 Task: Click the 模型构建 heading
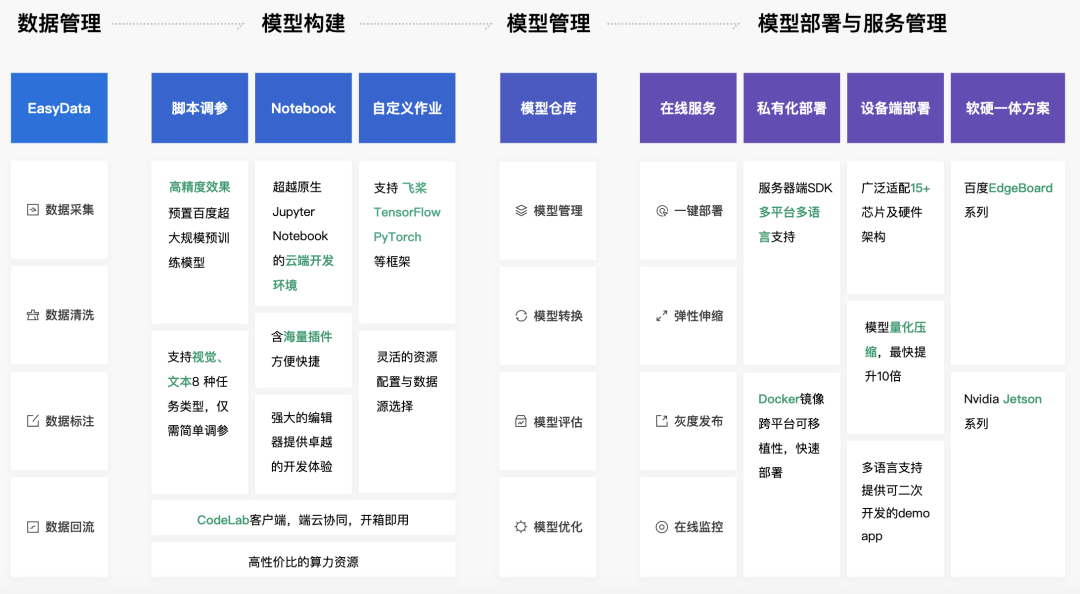coord(304,23)
